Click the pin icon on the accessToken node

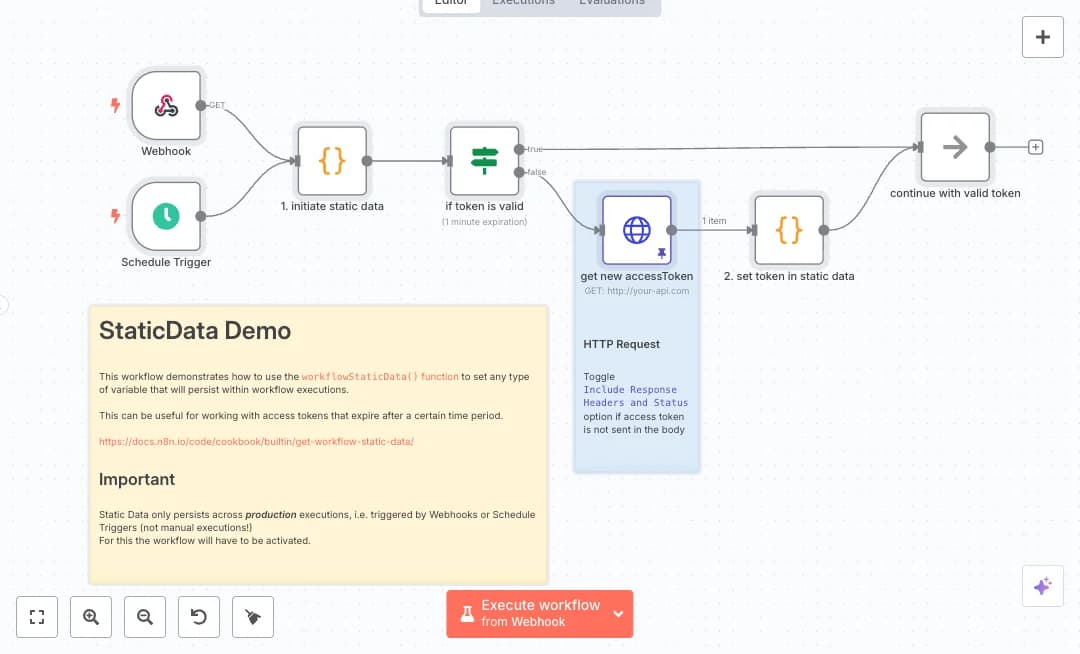coord(662,251)
